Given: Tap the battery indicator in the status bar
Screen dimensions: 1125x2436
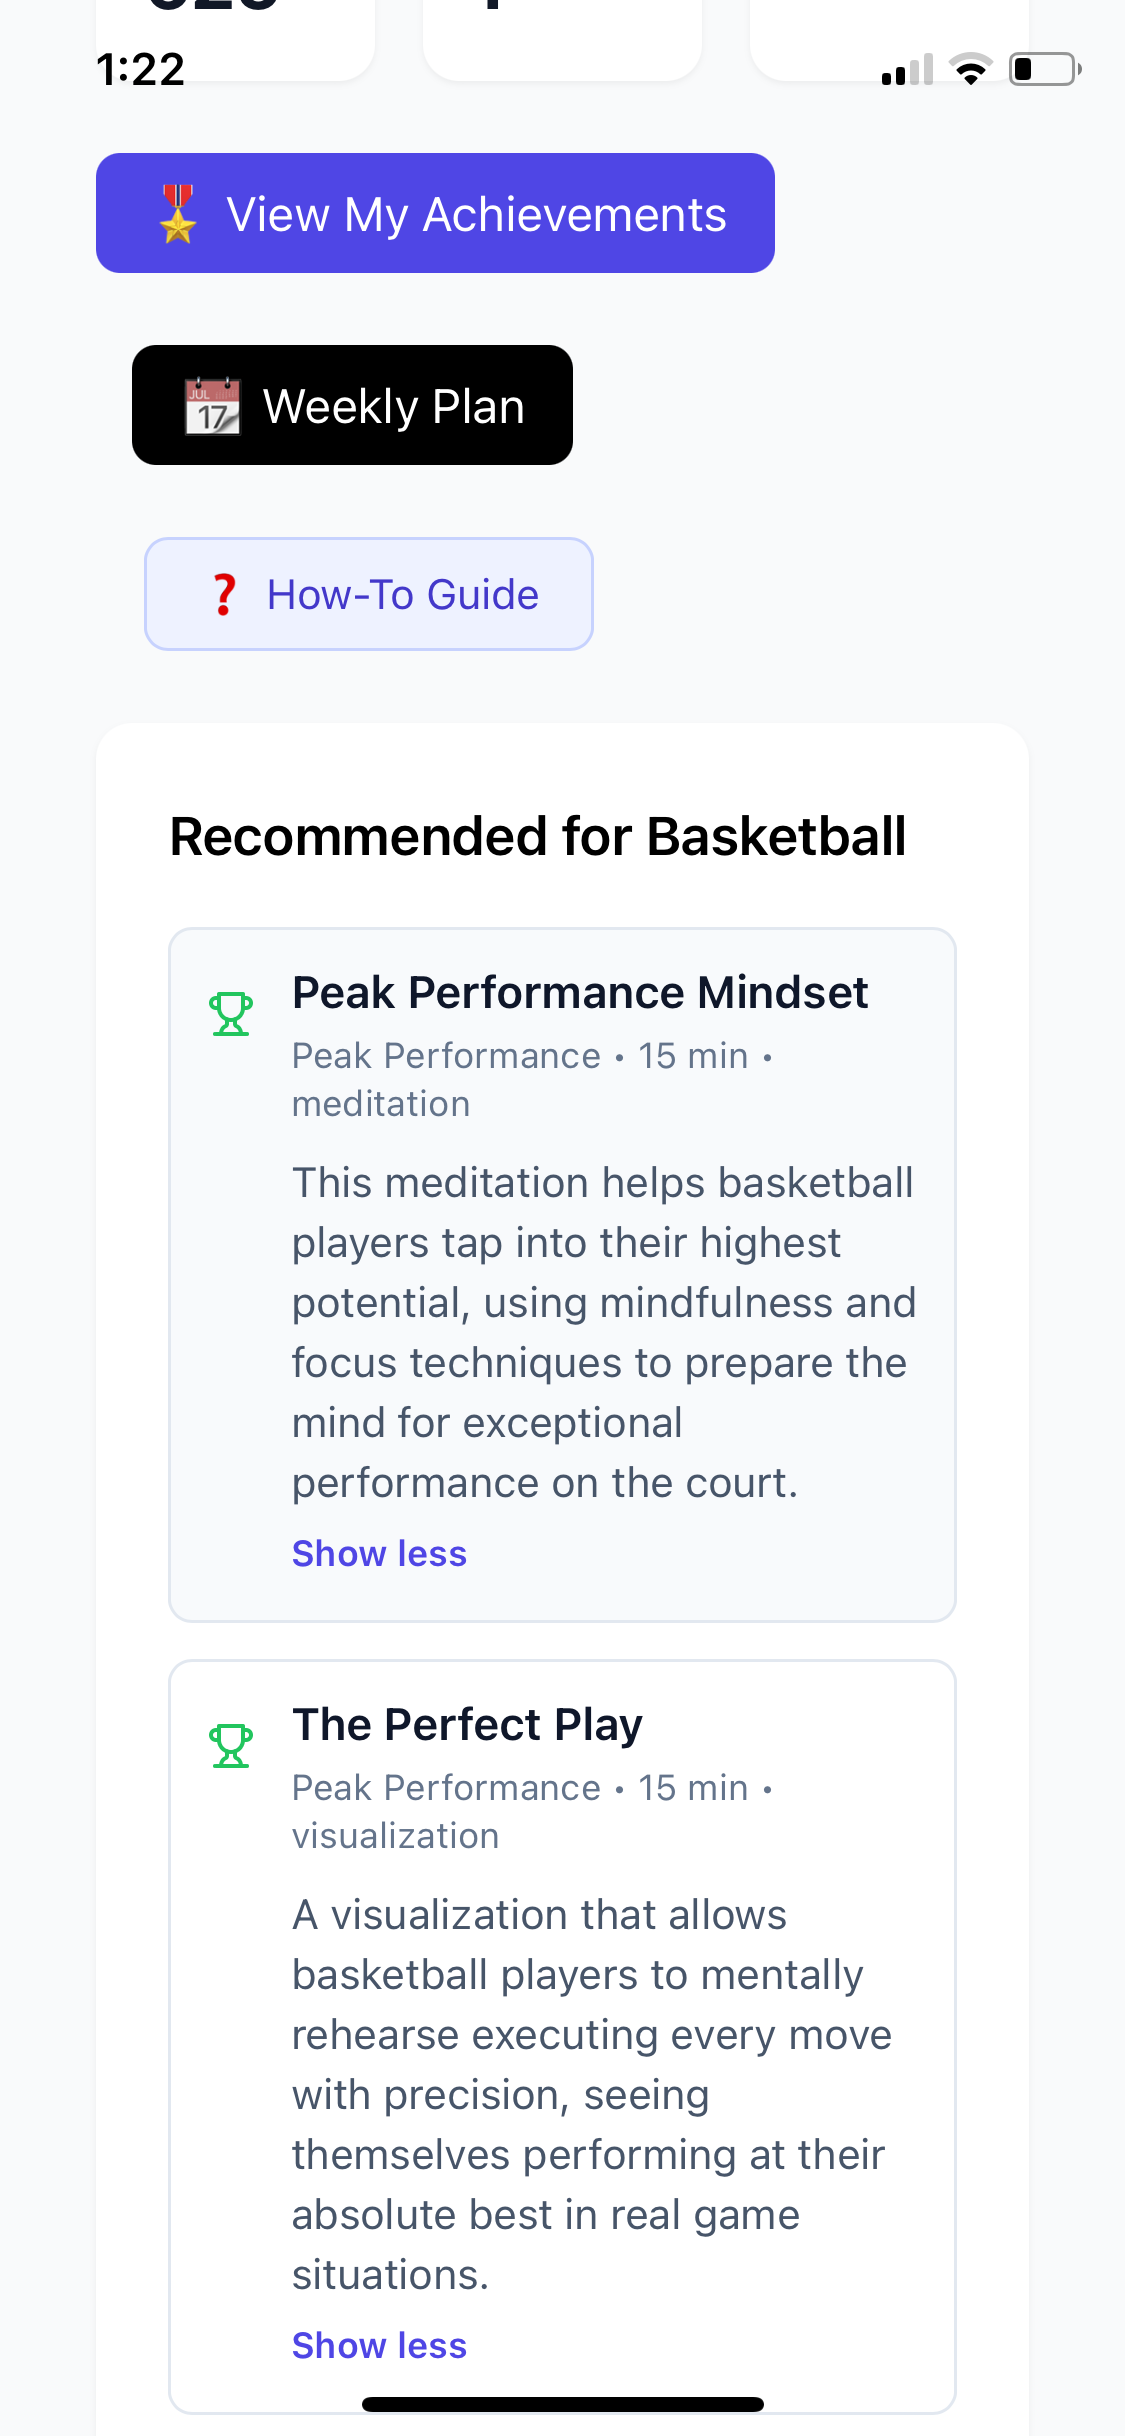Looking at the screenshot, I should click(x=1043, y=68).
